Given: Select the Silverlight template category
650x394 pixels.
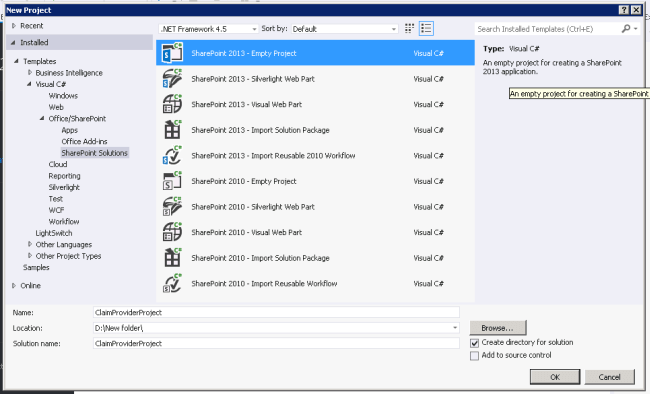Looking at the screenshot, I should (x=64, y=187).
